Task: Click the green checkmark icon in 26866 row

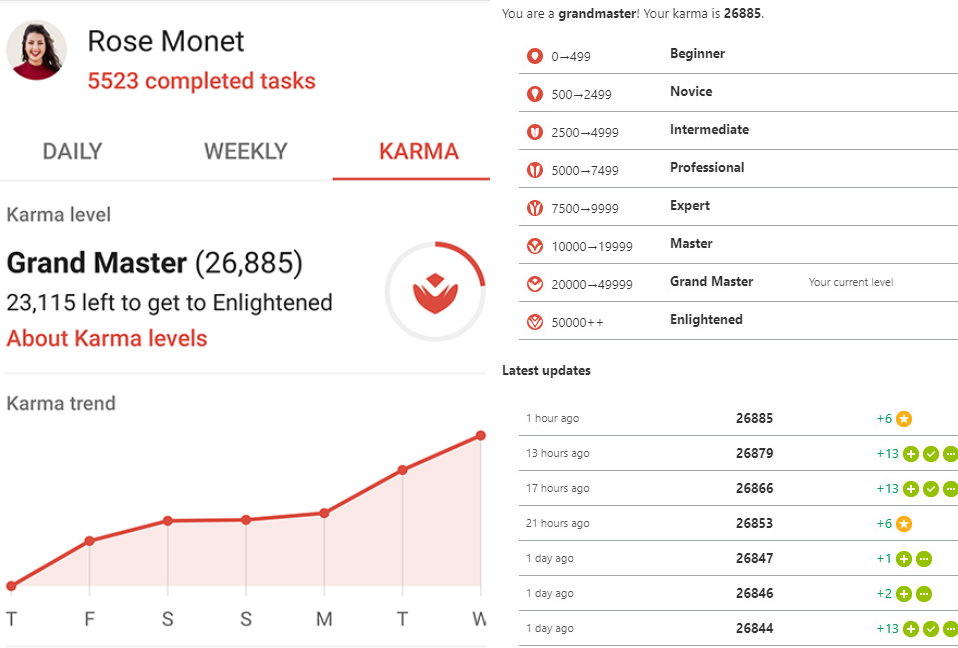Action: [x=931, y=489]
